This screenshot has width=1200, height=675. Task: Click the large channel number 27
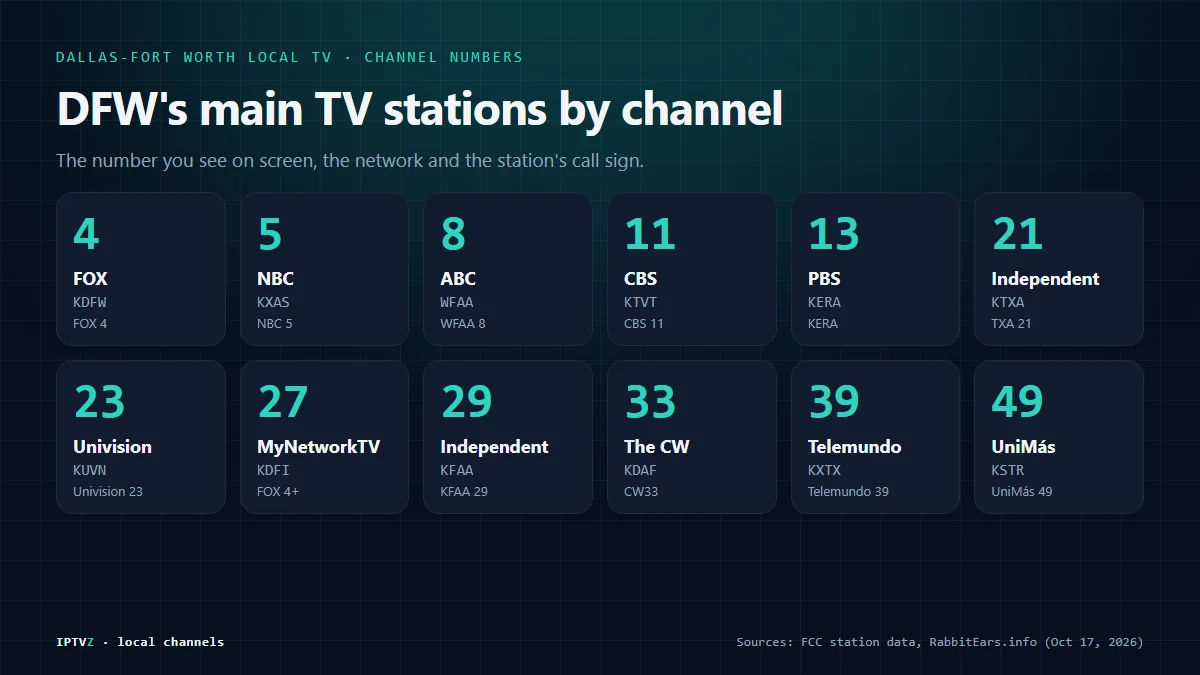tap(283, 402)
